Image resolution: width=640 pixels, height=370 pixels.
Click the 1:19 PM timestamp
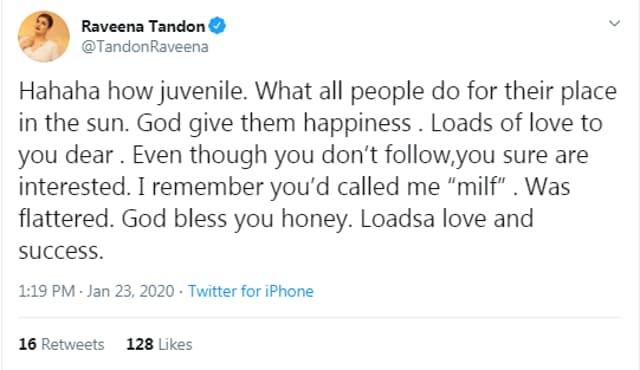coord(47,291)
